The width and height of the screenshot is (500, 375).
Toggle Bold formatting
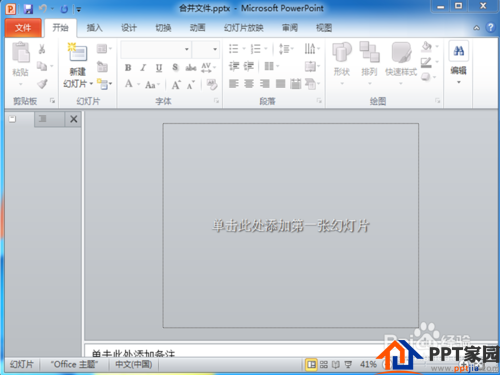pyautogui.click(x=128, y=68)
